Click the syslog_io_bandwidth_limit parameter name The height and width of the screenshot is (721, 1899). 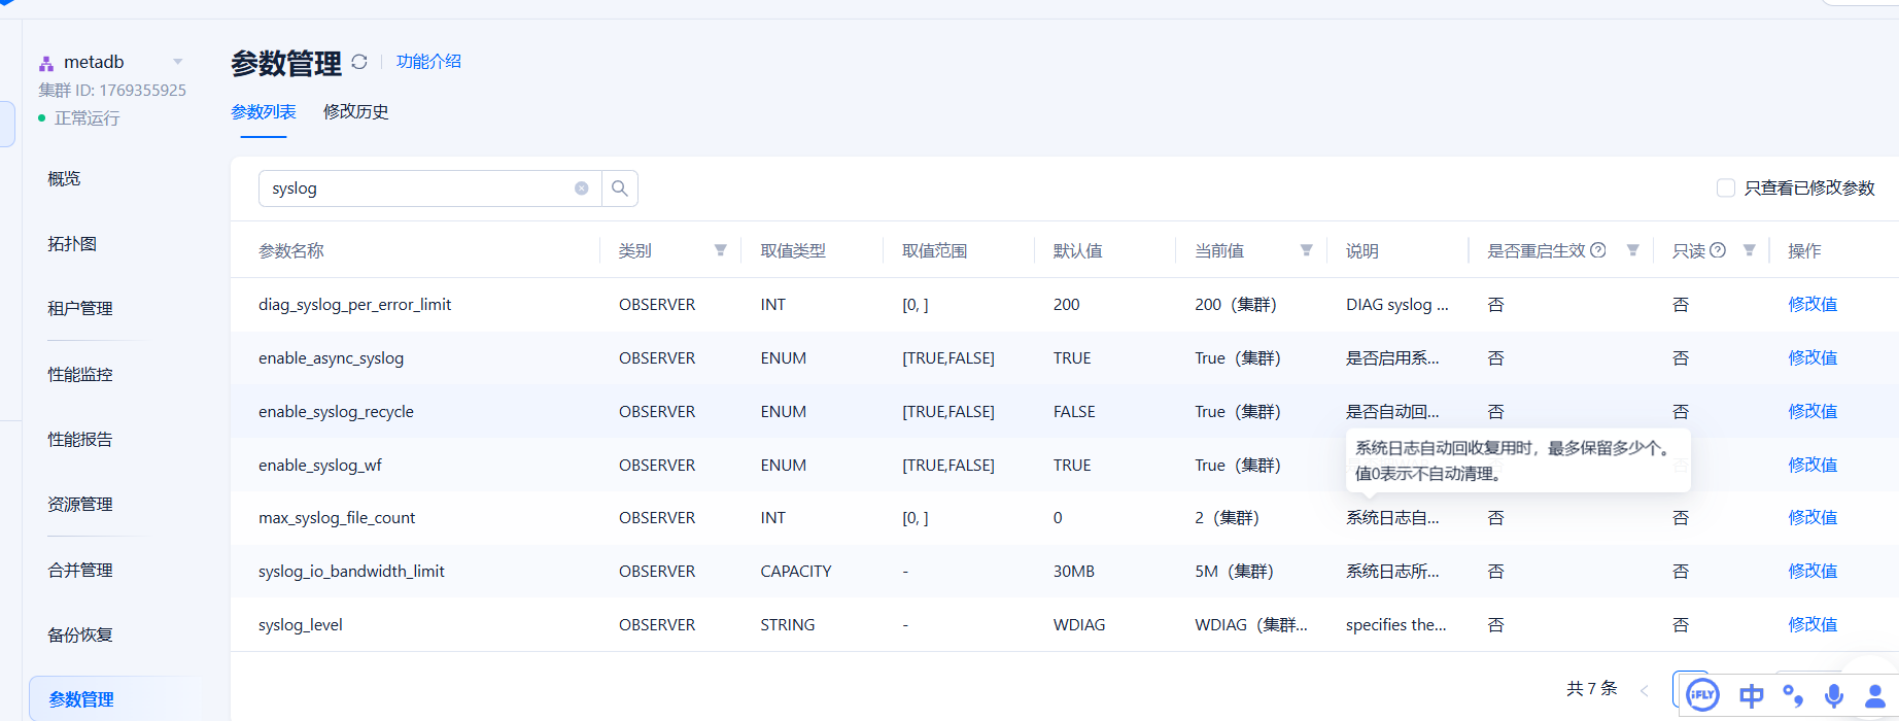point(351,571)
